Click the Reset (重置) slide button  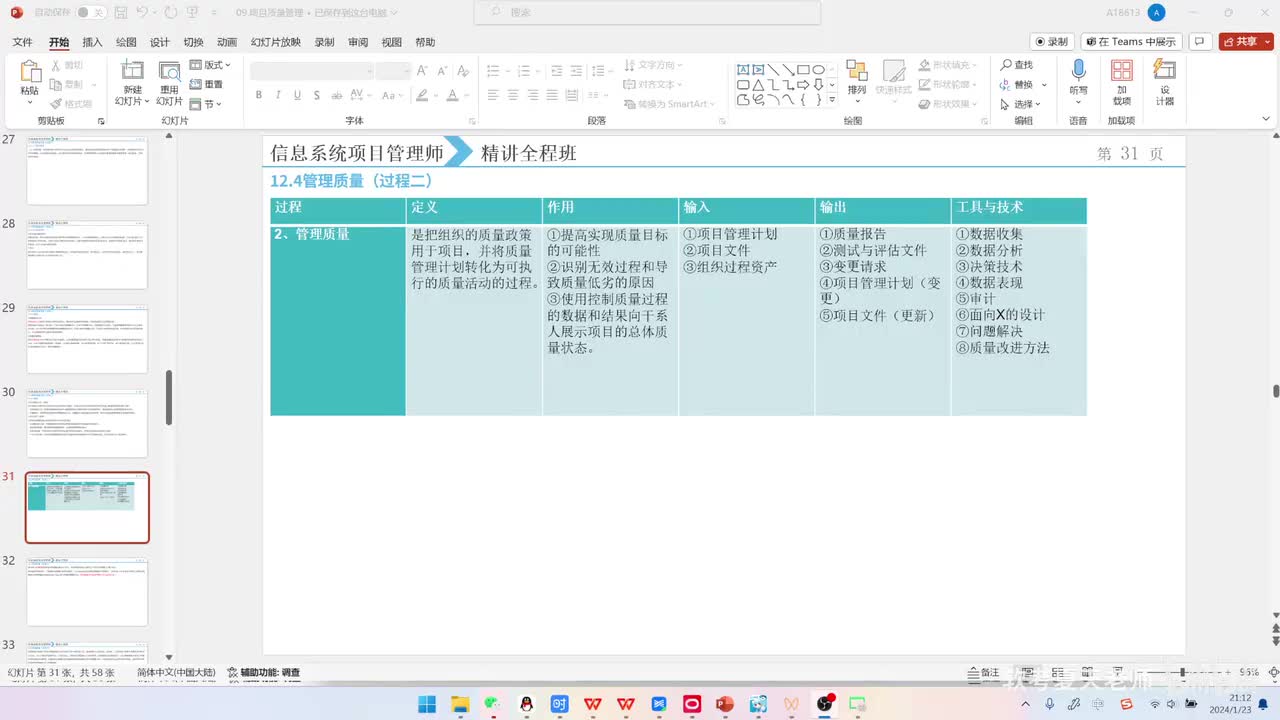tap(207, 84)
